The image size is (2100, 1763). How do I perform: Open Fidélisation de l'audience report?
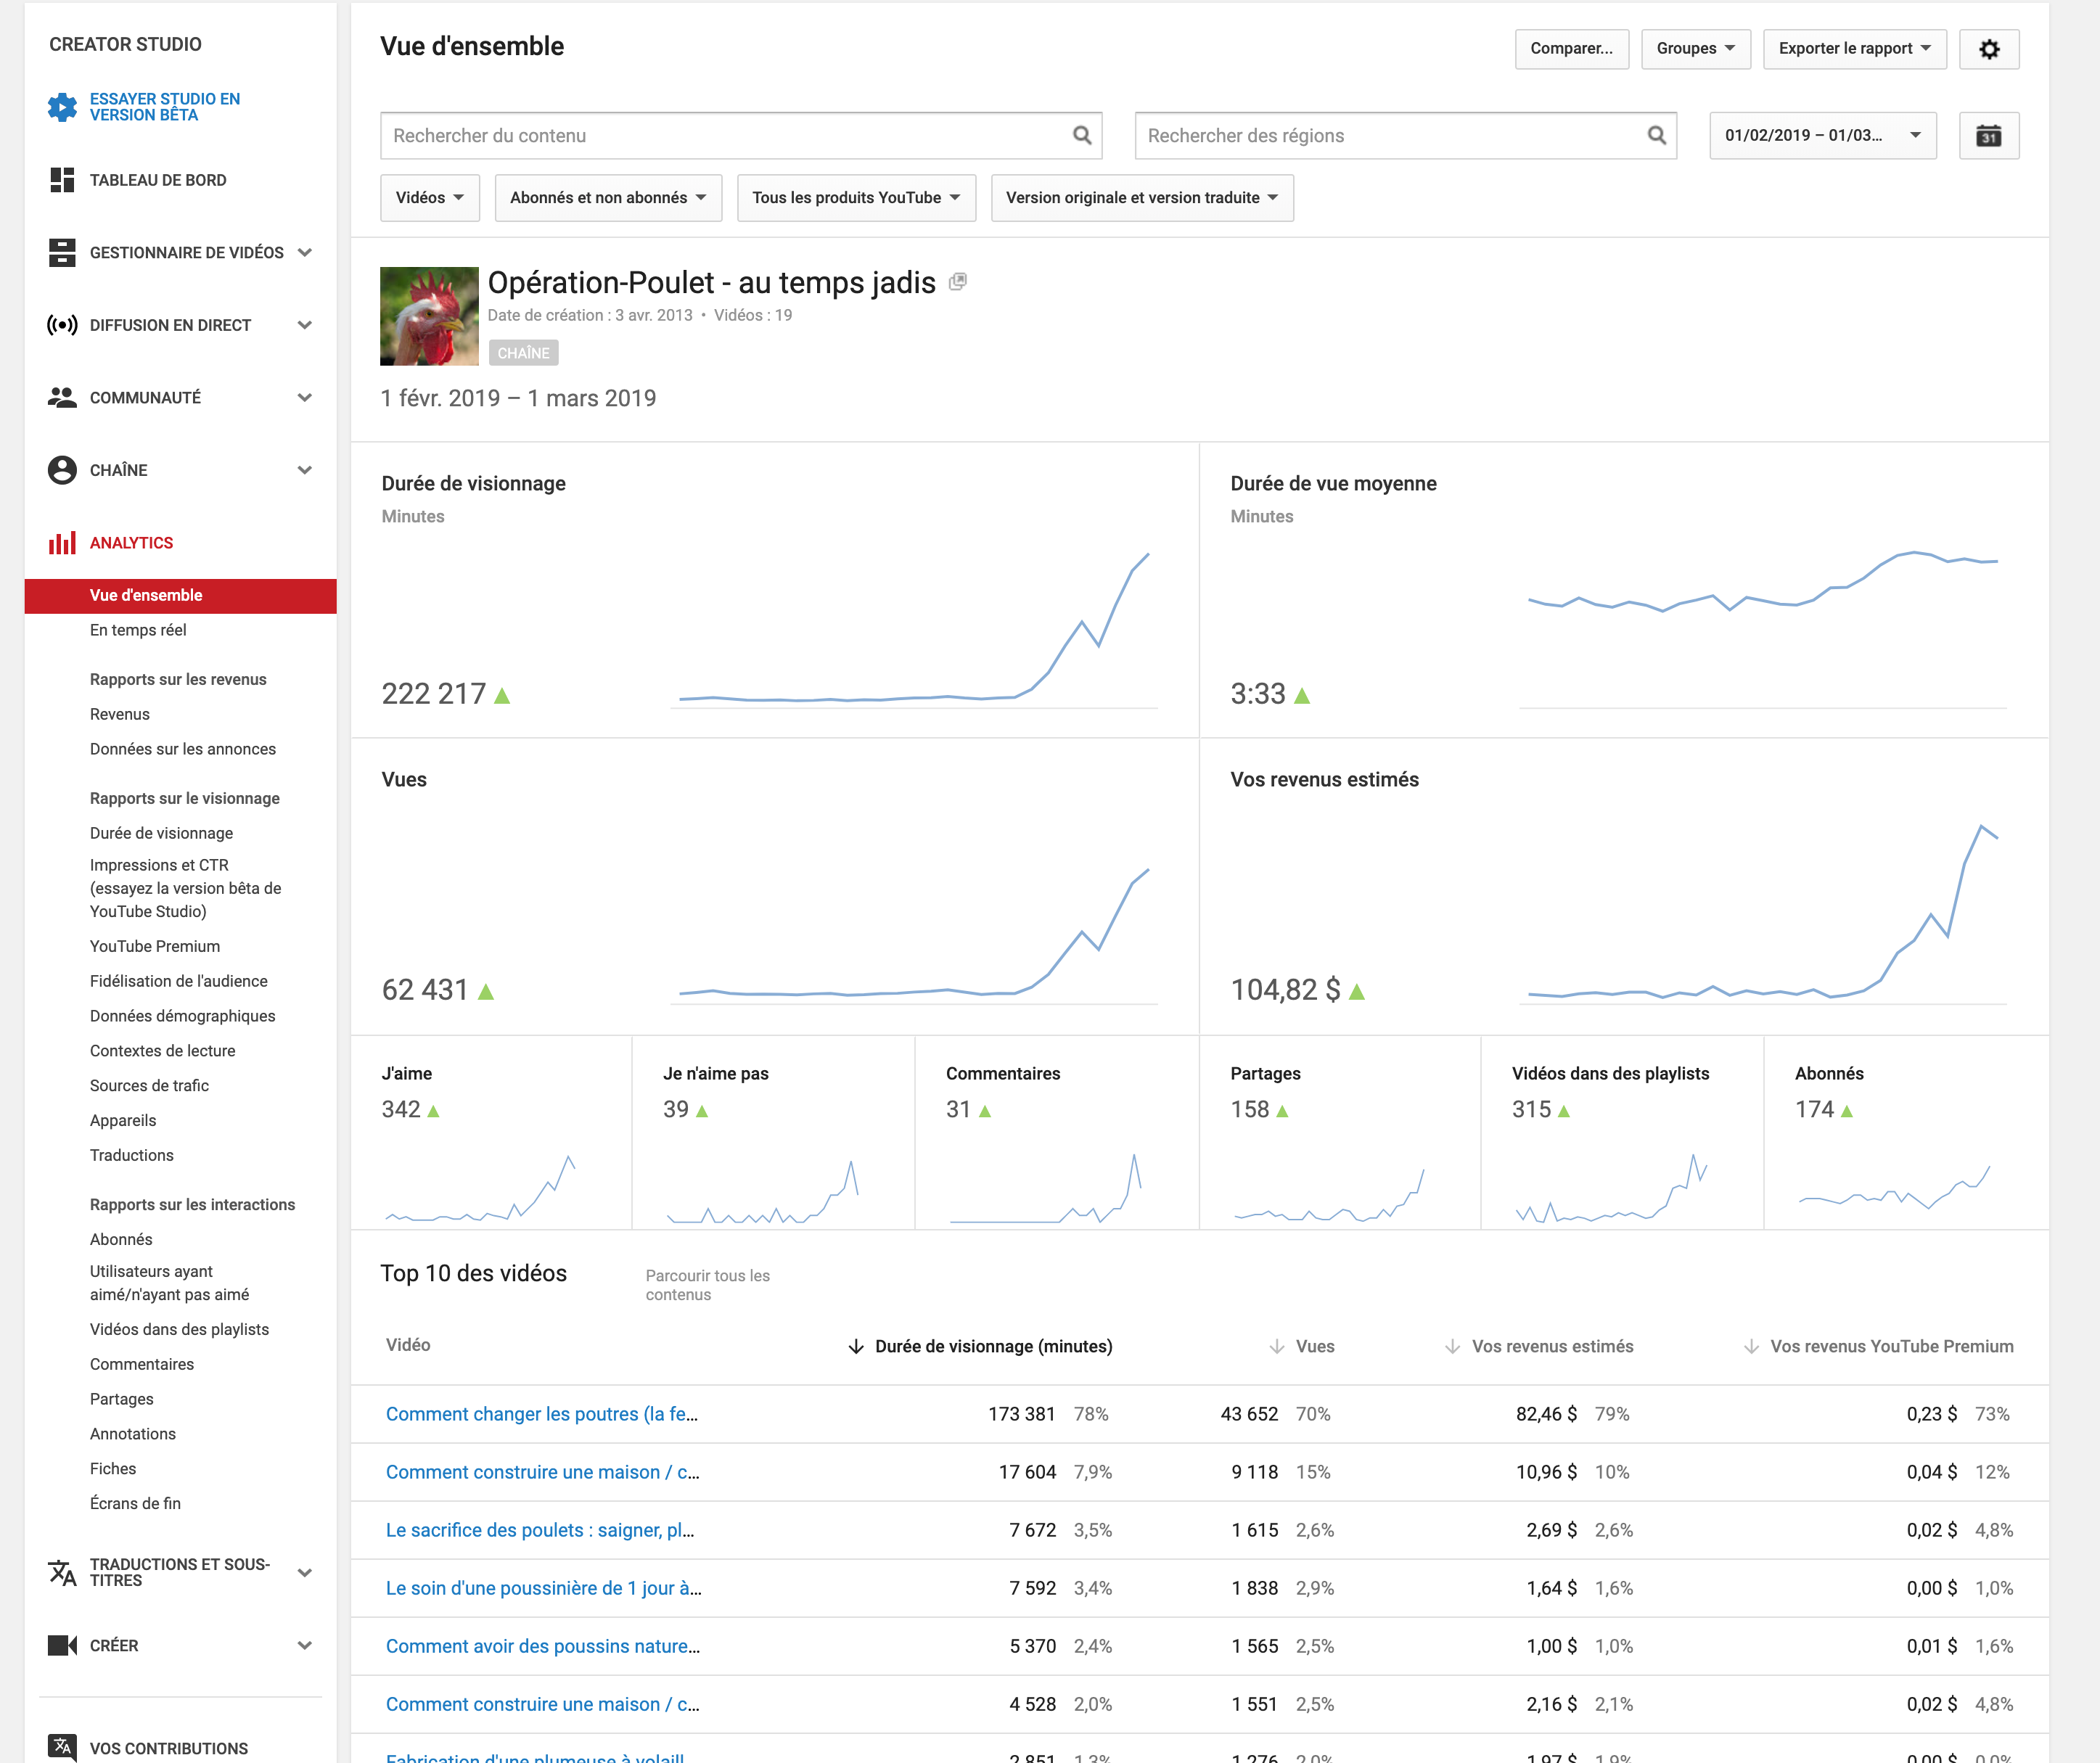pos(179,981)
